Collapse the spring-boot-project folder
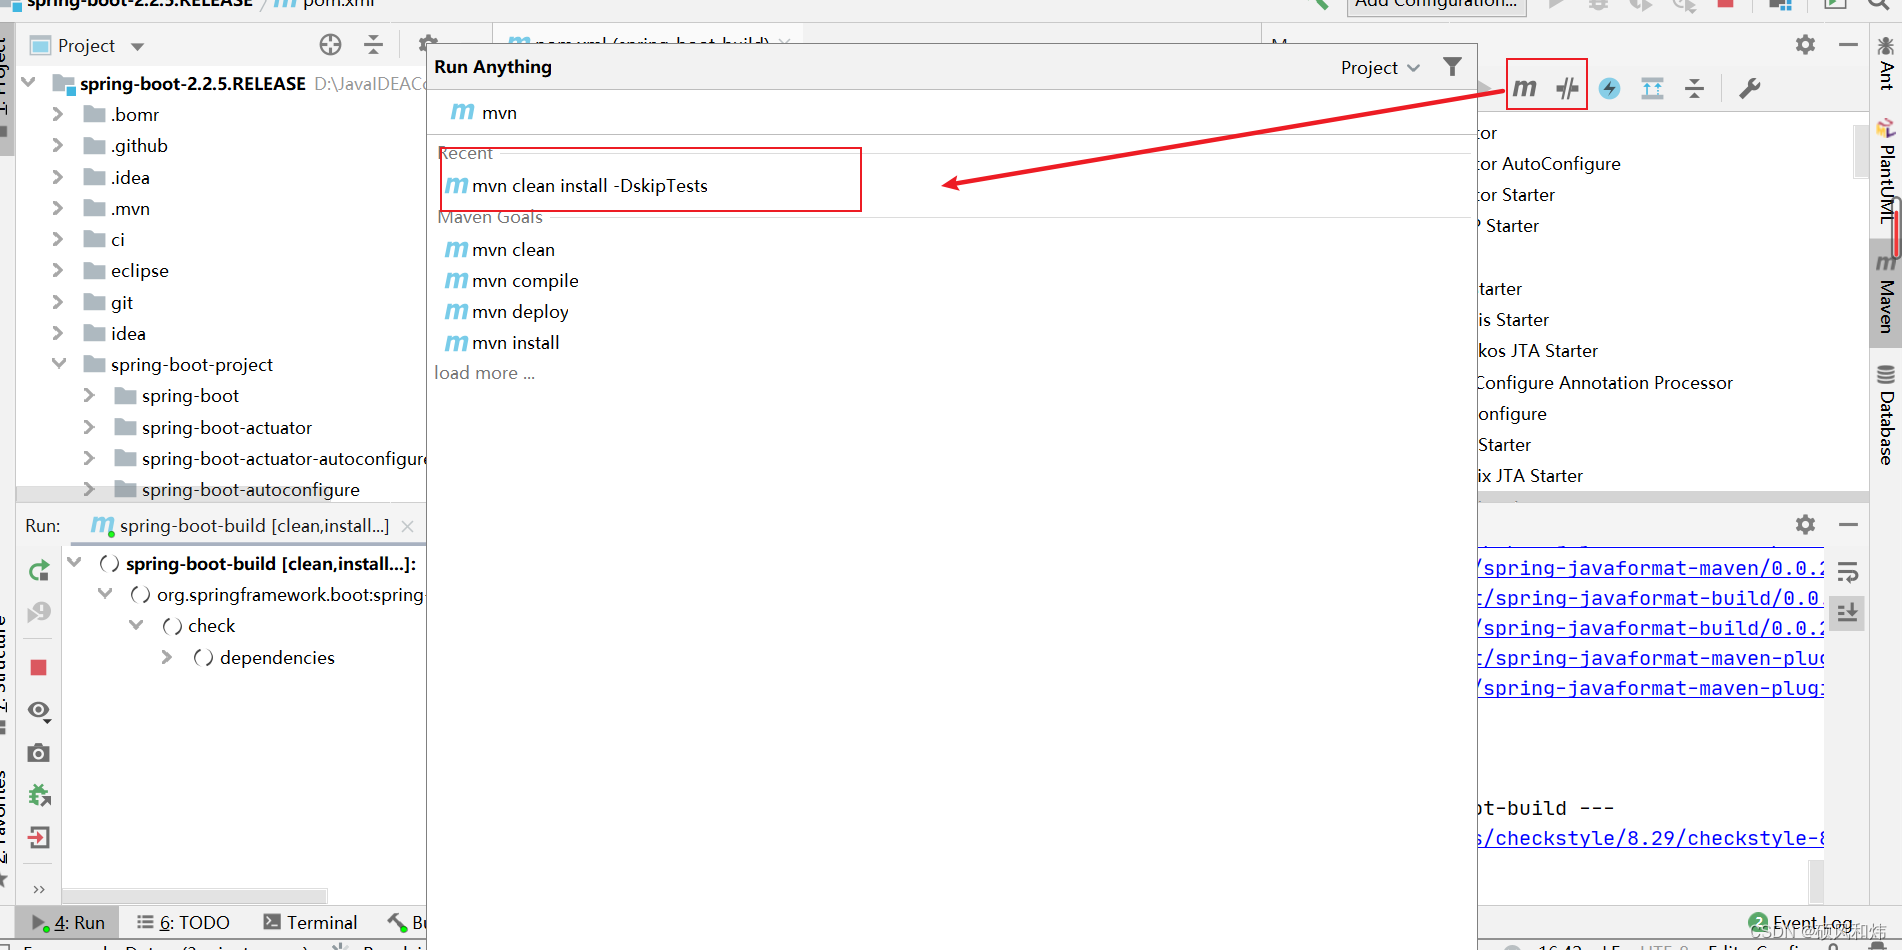The image size is (1902, 950). point(58,364)
